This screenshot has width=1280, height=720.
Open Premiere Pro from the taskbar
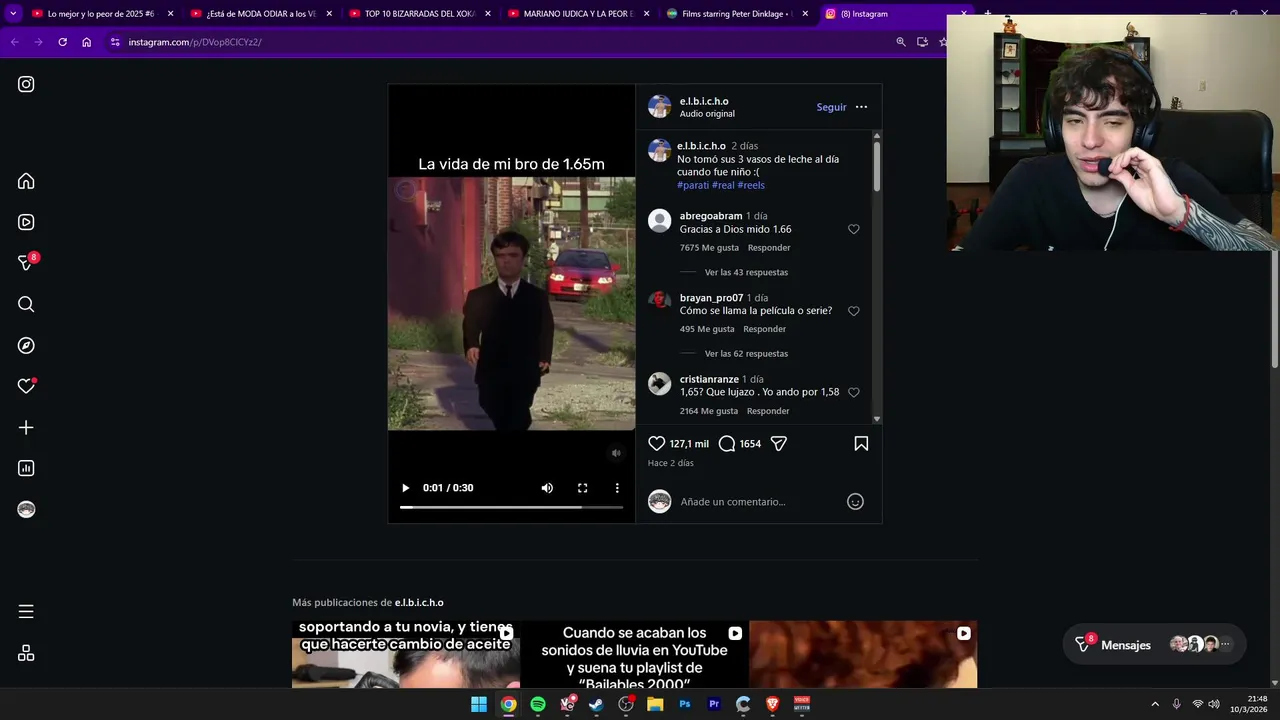pyautogui.click(x=714, y=704)
